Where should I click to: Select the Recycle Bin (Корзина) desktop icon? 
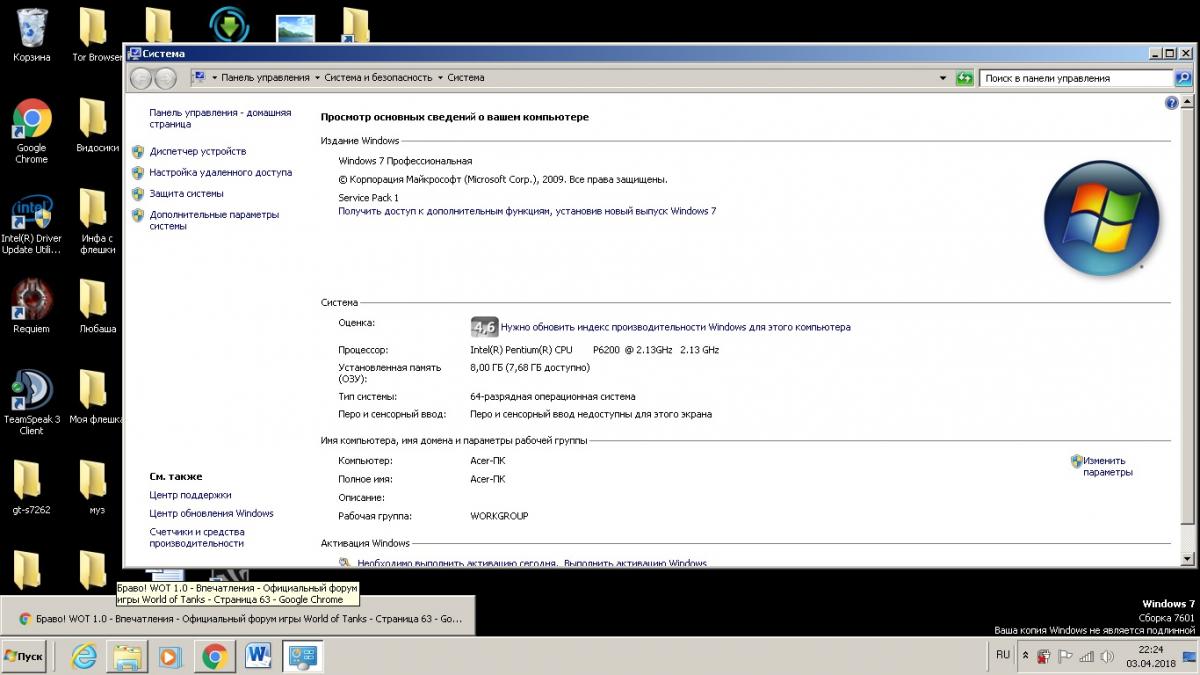click(31, 35)
